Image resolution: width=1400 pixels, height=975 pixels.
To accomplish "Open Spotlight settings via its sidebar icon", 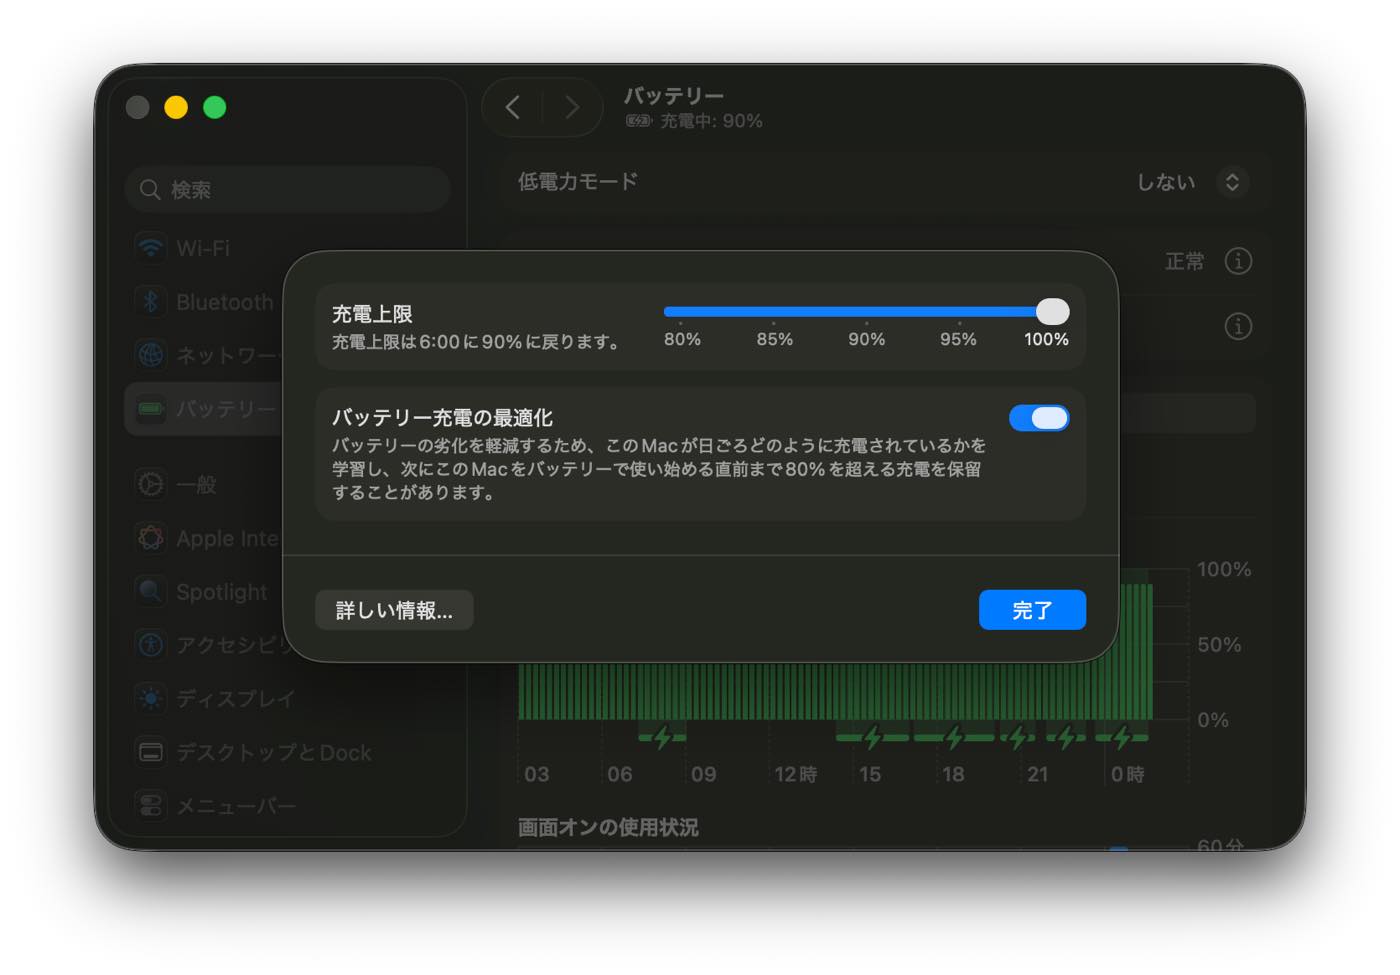I will [x=150, y=591].
